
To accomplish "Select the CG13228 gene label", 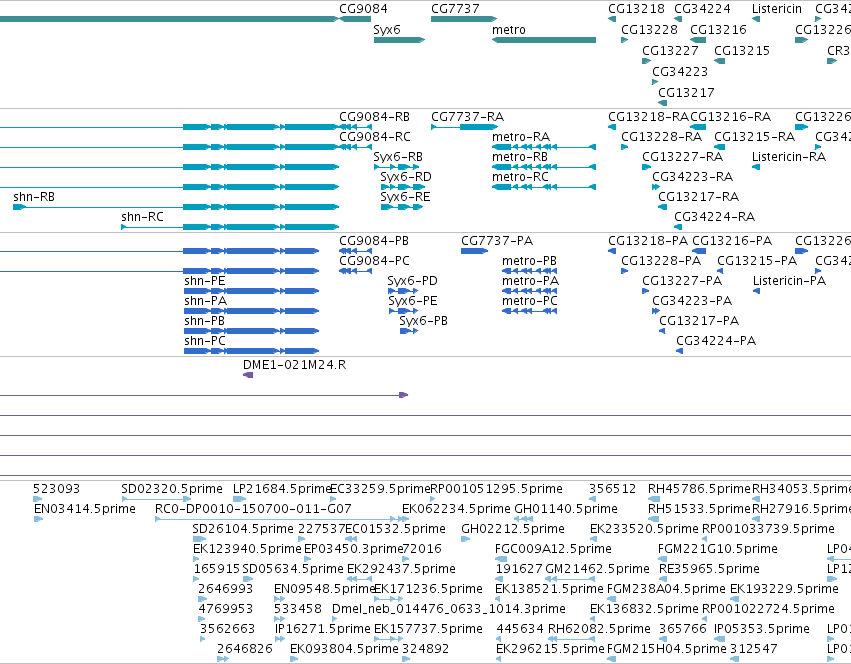I will tap(649, 30).
